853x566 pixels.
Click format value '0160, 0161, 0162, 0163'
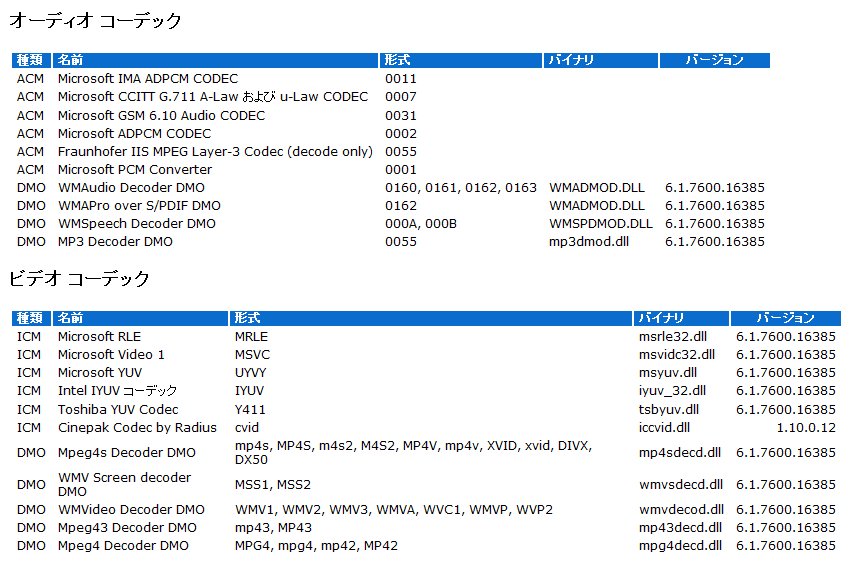pyautogui.click(x=461, y=187)
